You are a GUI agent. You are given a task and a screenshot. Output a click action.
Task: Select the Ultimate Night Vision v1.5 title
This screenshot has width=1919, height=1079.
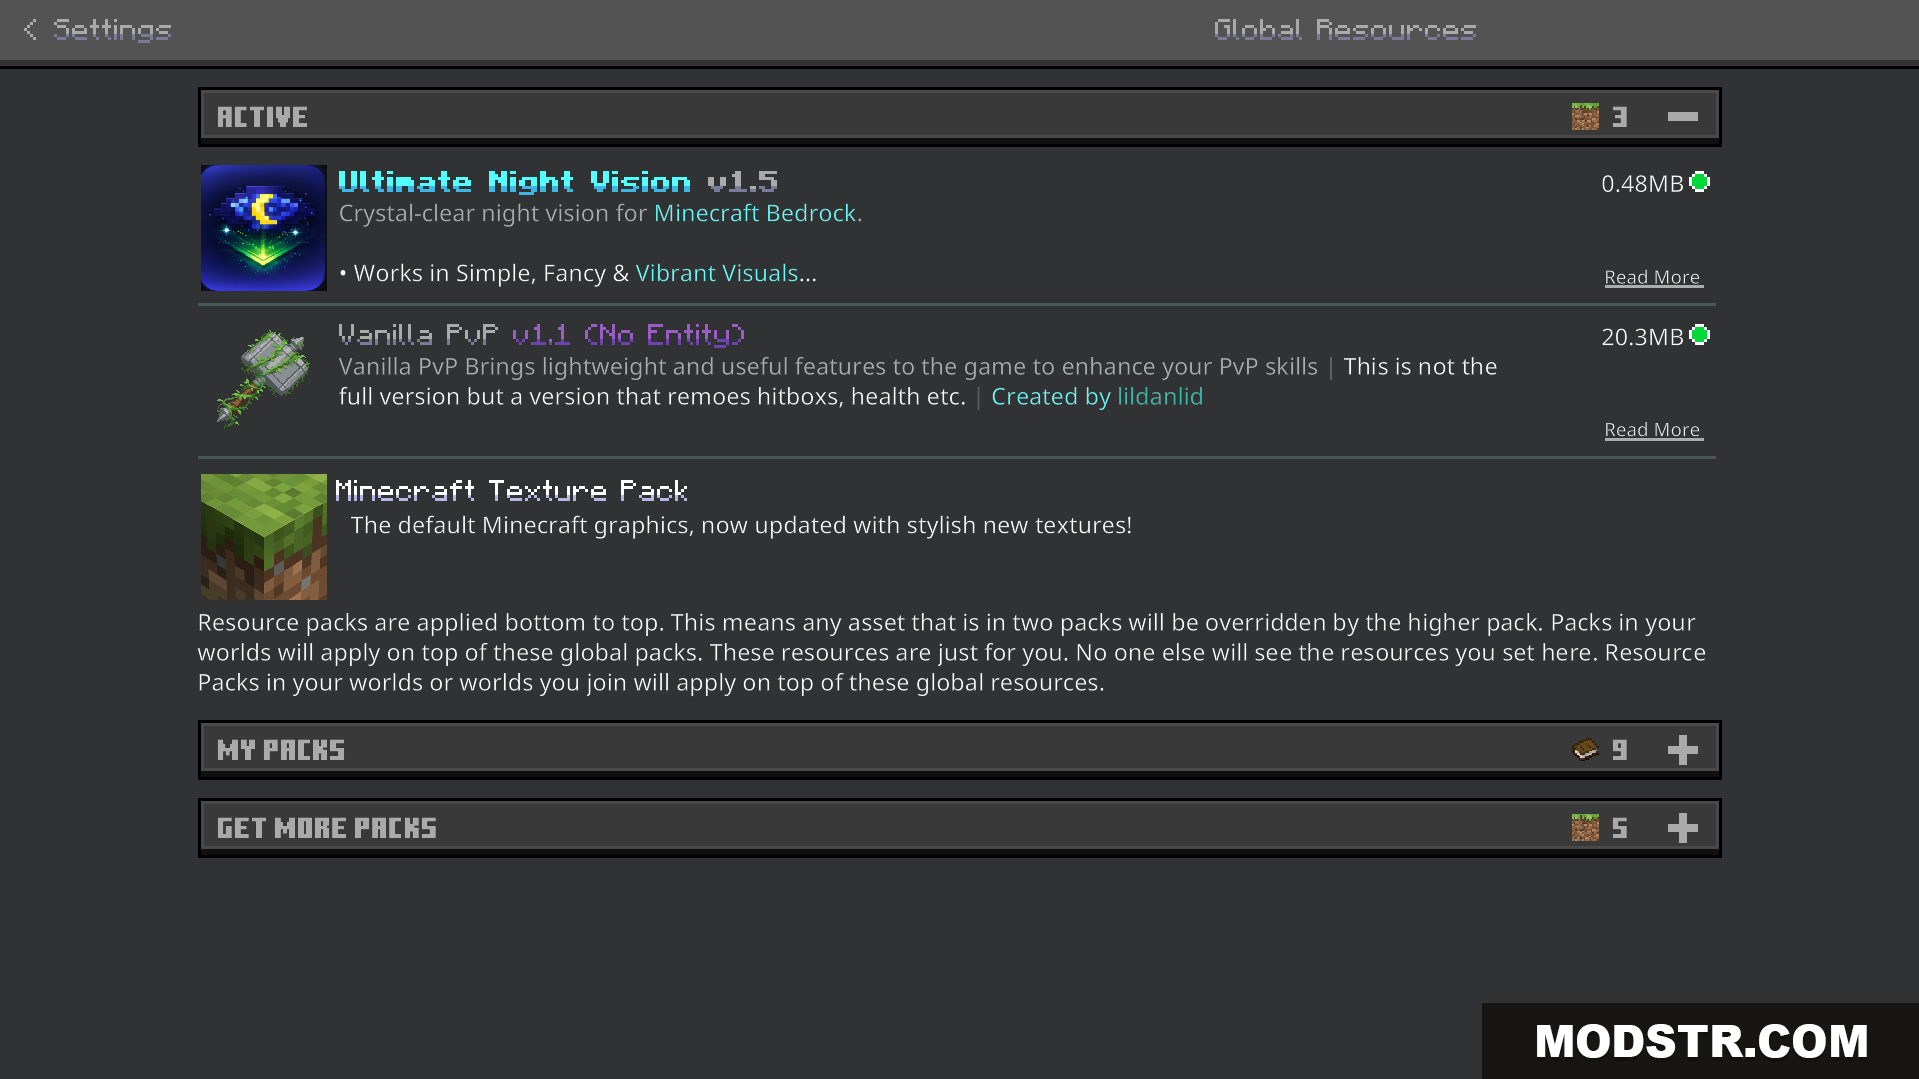coord(558,182)
